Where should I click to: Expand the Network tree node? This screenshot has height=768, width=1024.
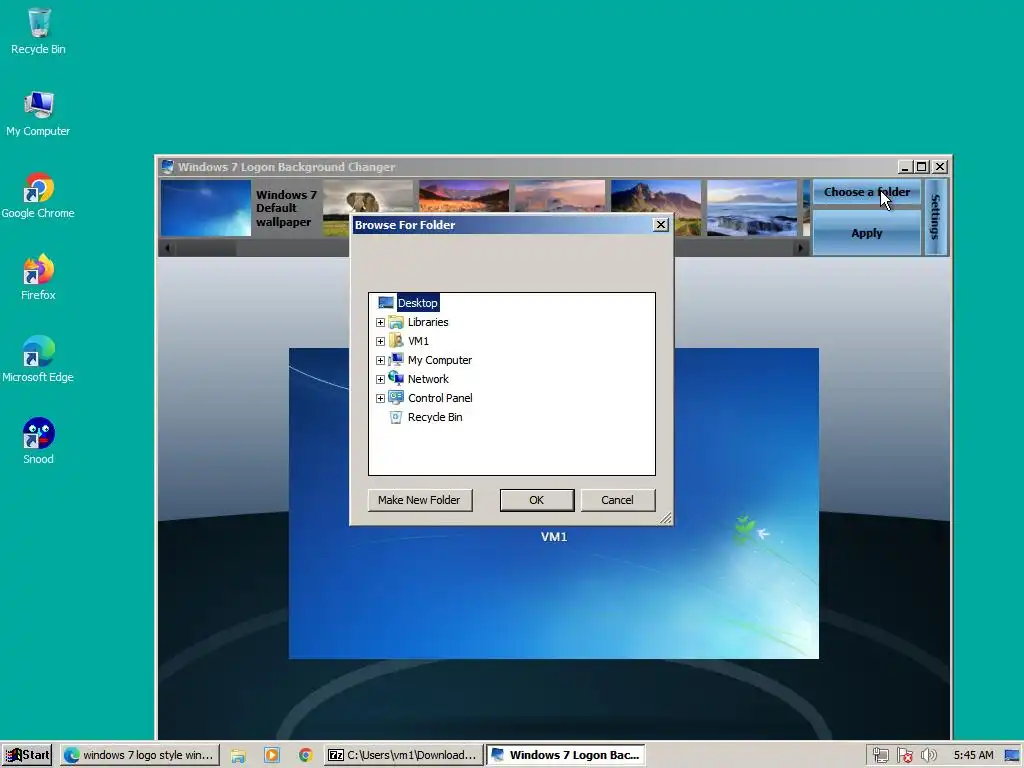tap(380, 379)
